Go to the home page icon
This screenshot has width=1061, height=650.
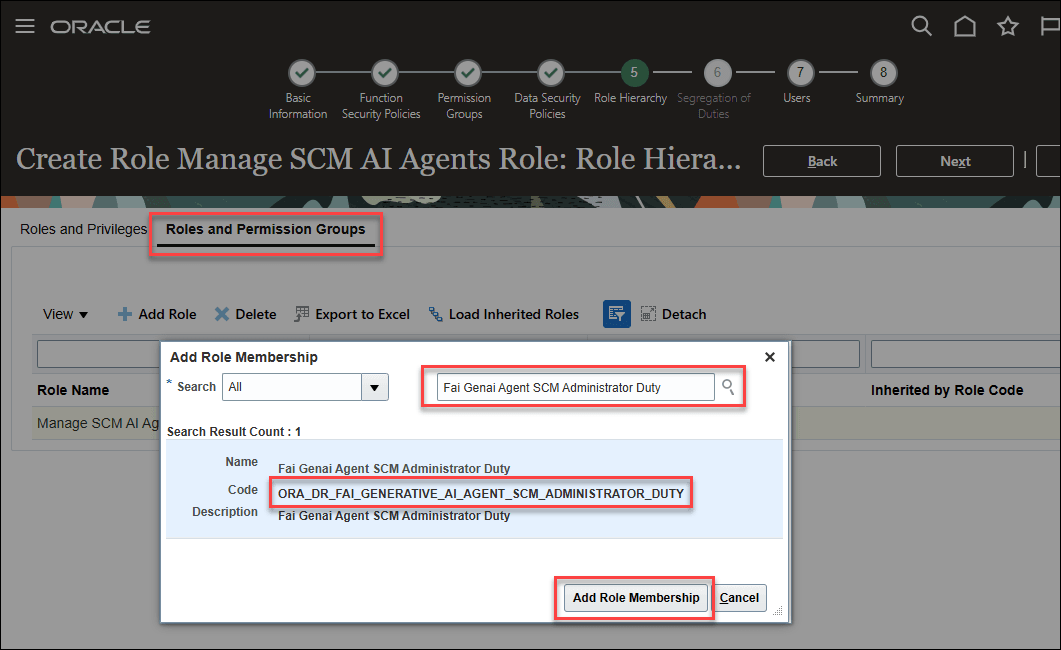tap(964, 26)
